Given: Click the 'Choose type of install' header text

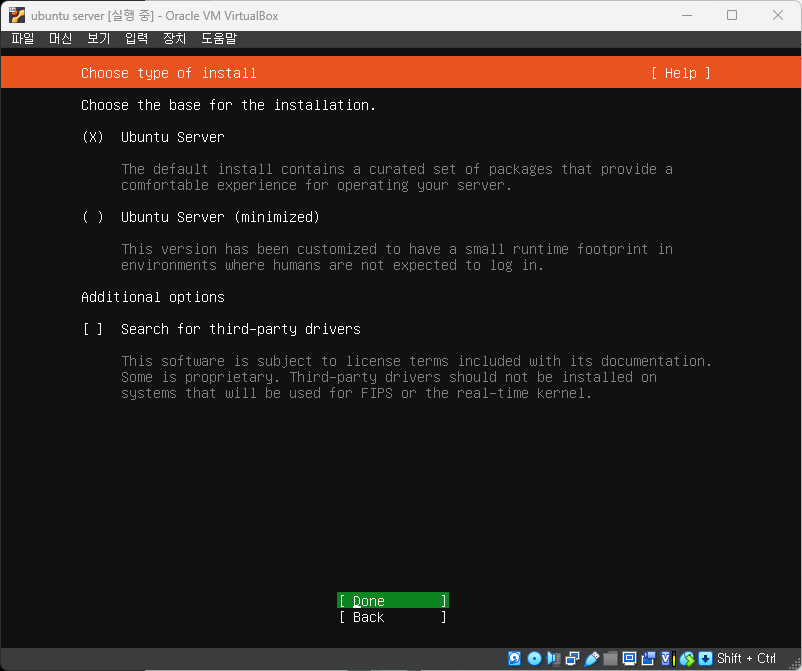Looking at the screenshot, I should [169, 73].
